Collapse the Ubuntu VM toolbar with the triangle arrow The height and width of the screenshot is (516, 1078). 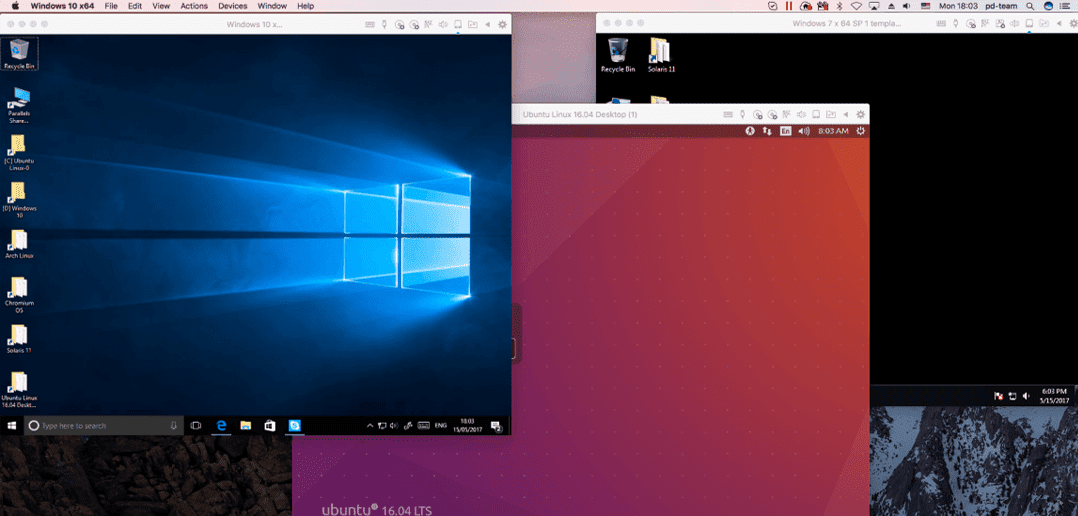846,114
